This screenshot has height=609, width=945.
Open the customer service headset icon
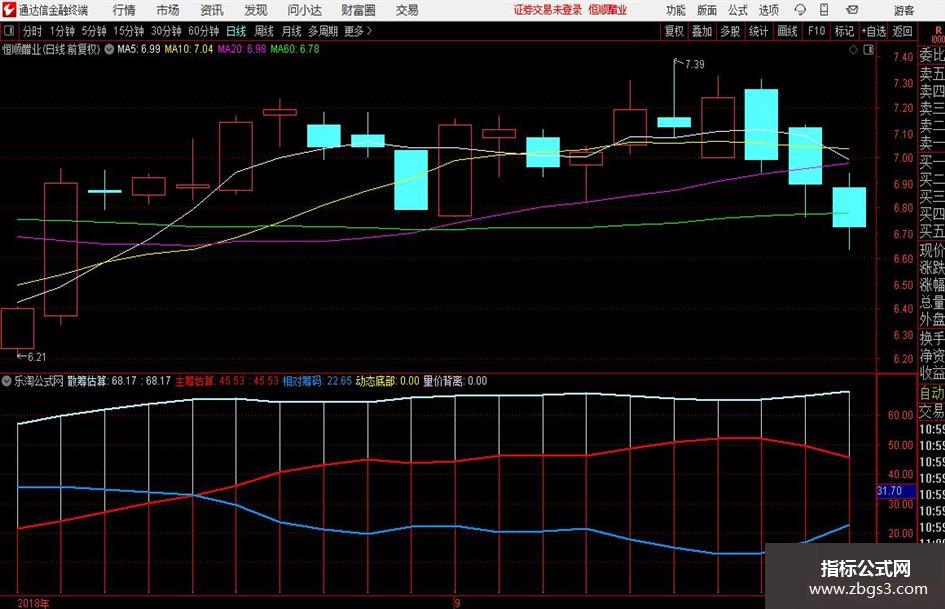800,10
